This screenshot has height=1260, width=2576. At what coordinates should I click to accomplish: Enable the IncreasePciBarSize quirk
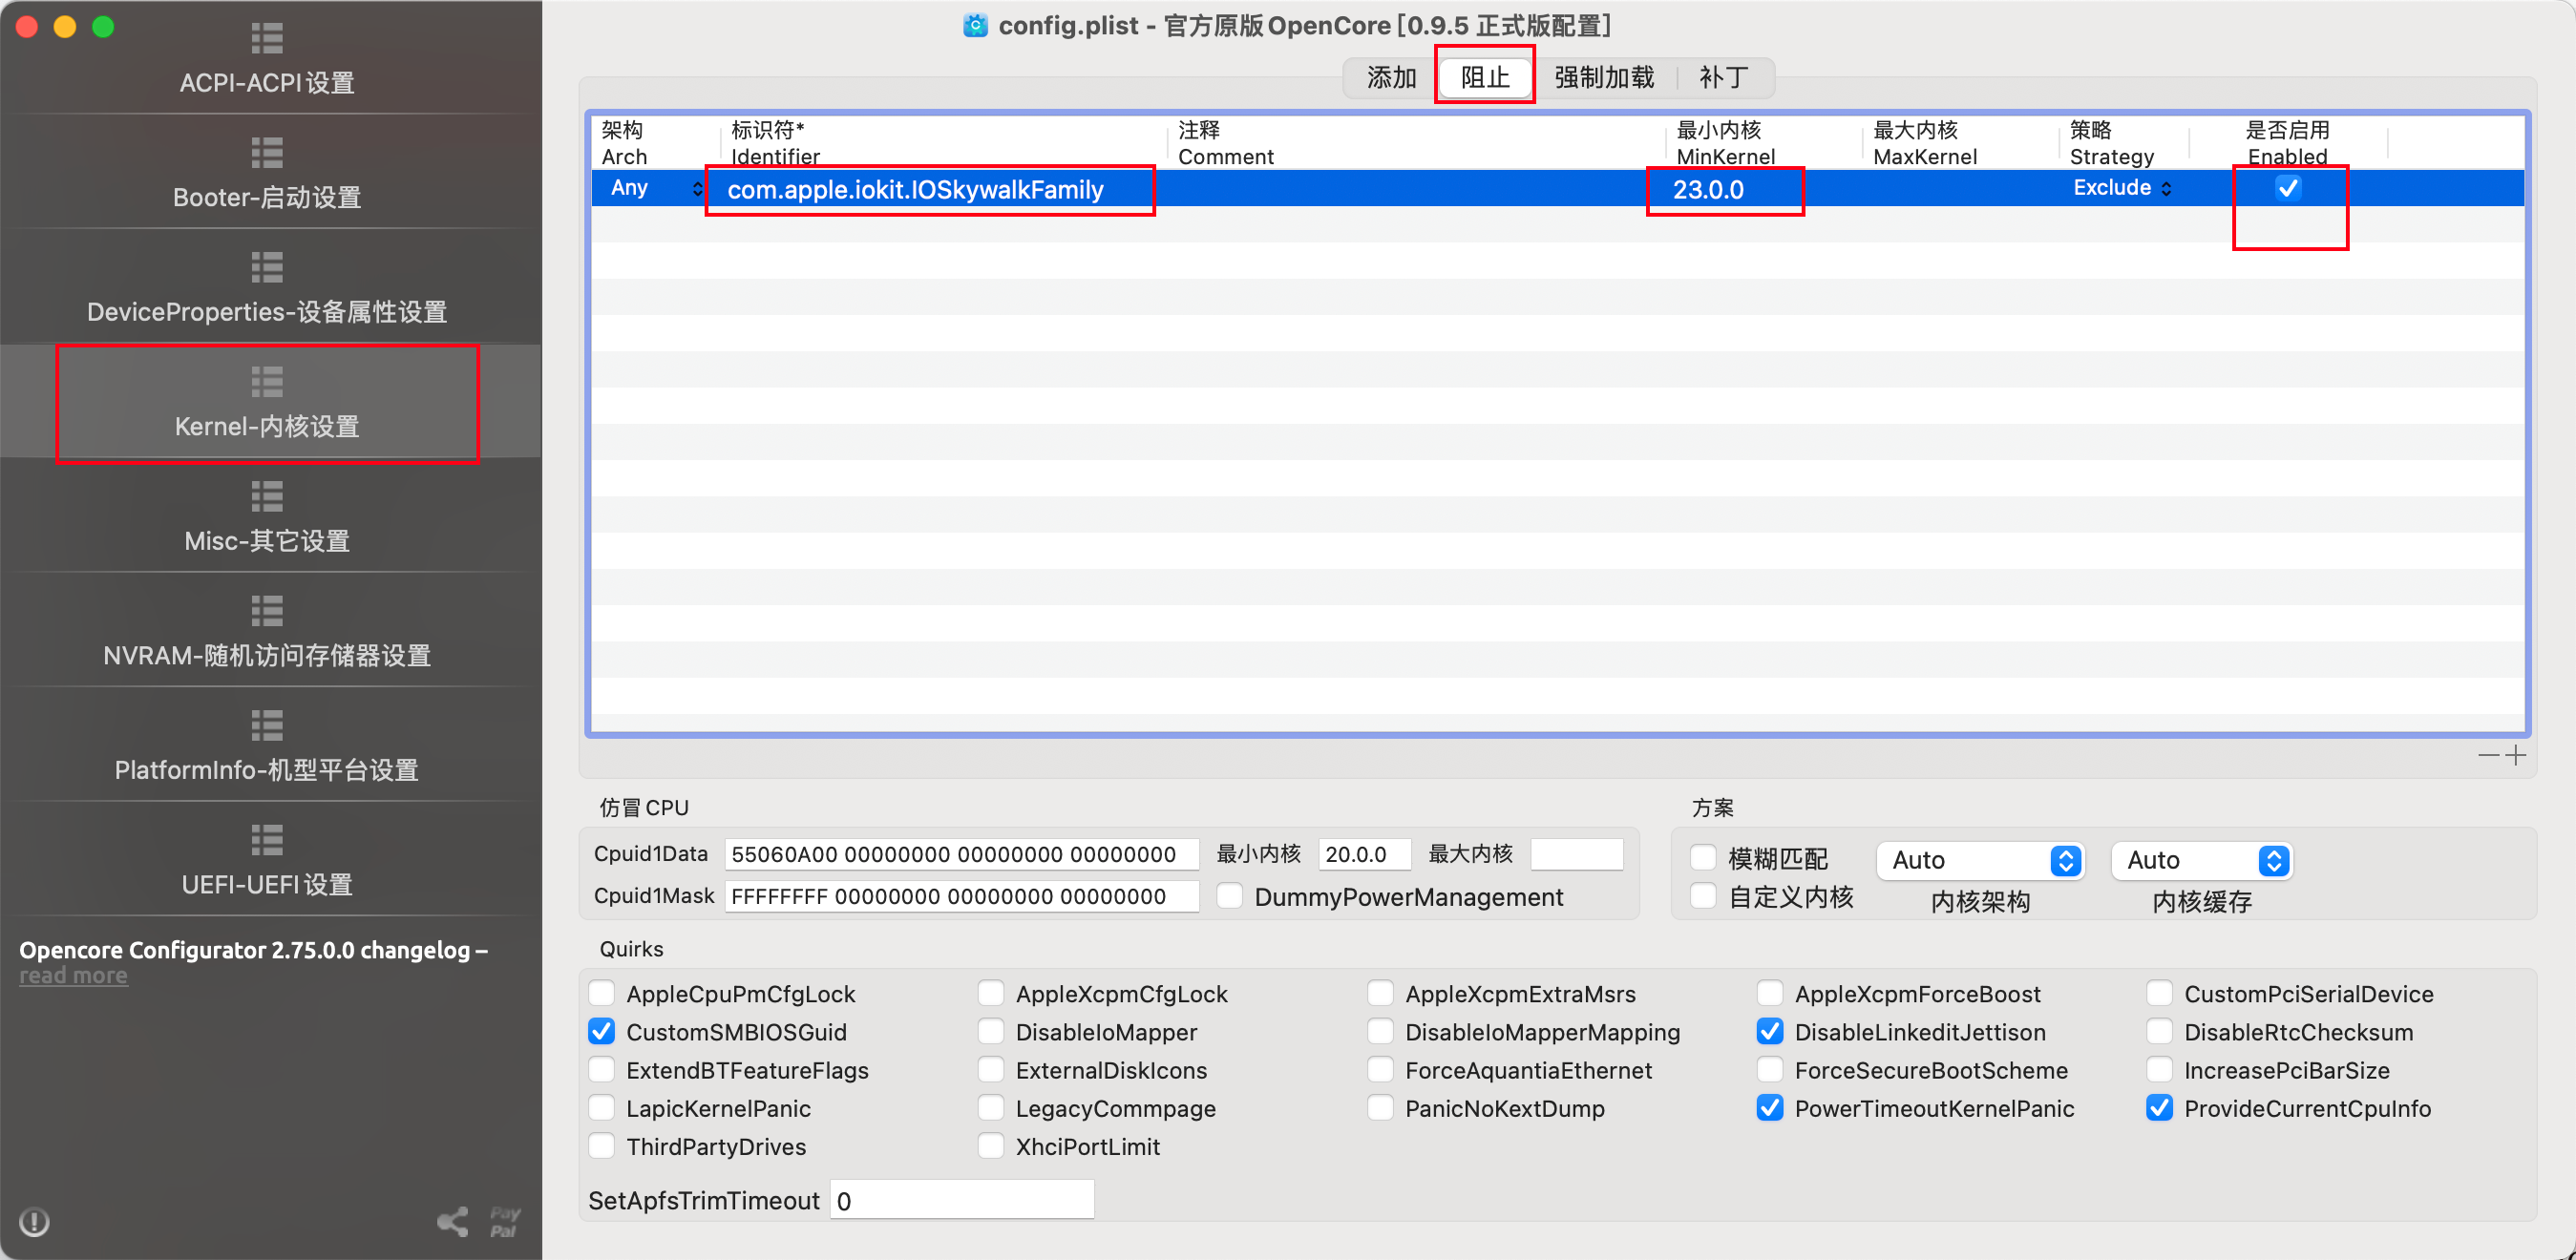tap(2160, 1070)
